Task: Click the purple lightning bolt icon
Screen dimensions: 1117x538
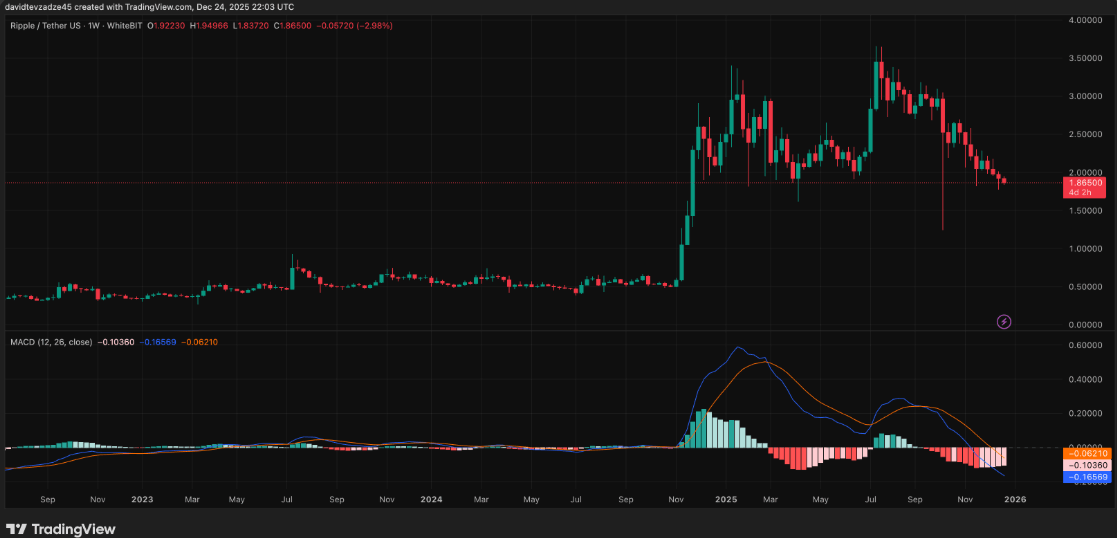Action: tap(1004, 322)
